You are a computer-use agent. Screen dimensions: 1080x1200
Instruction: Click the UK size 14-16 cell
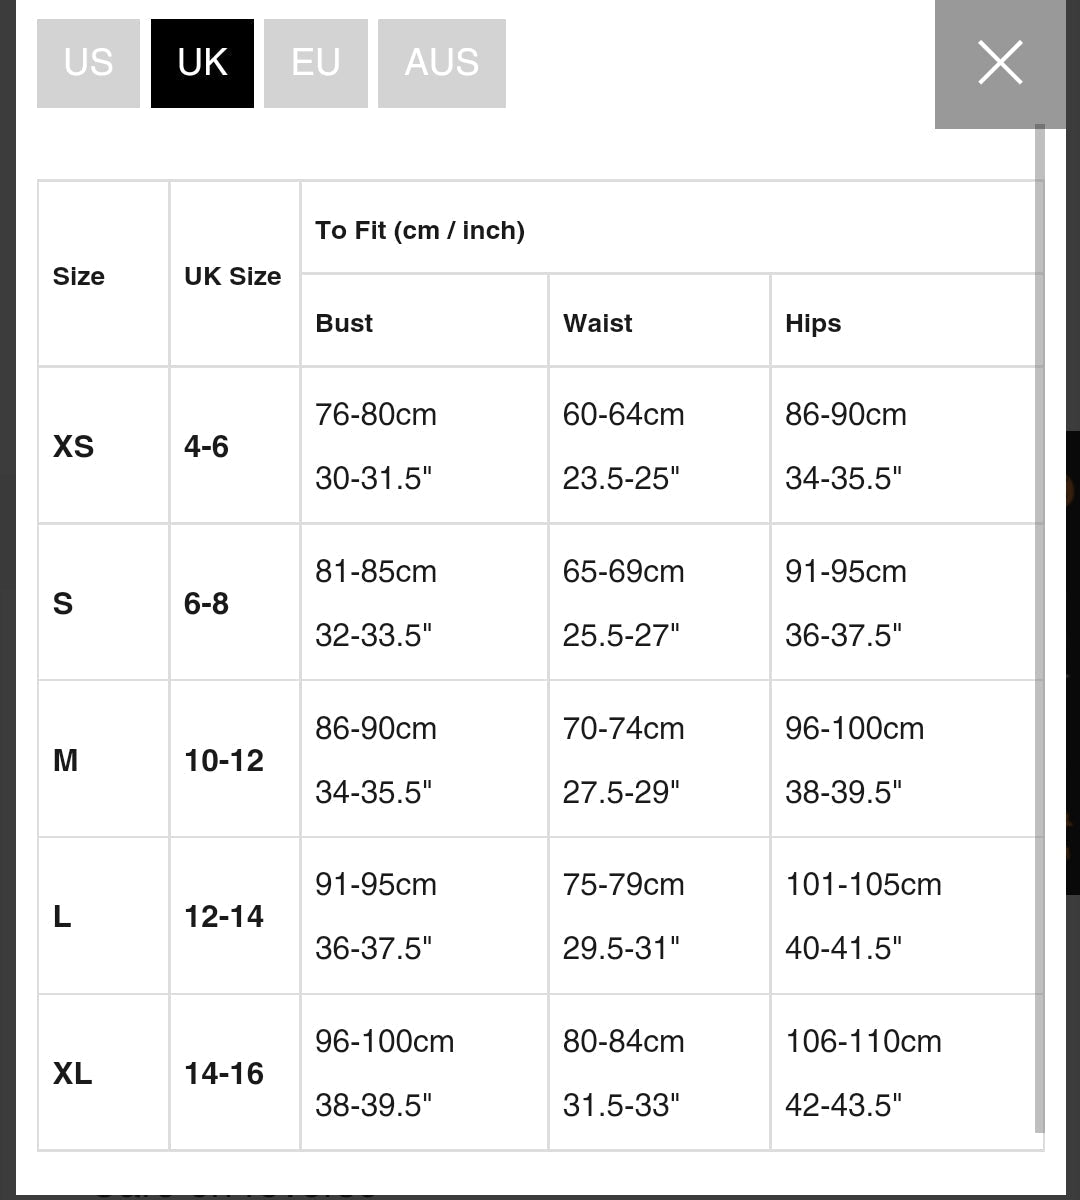click(x=224, y=1073)
